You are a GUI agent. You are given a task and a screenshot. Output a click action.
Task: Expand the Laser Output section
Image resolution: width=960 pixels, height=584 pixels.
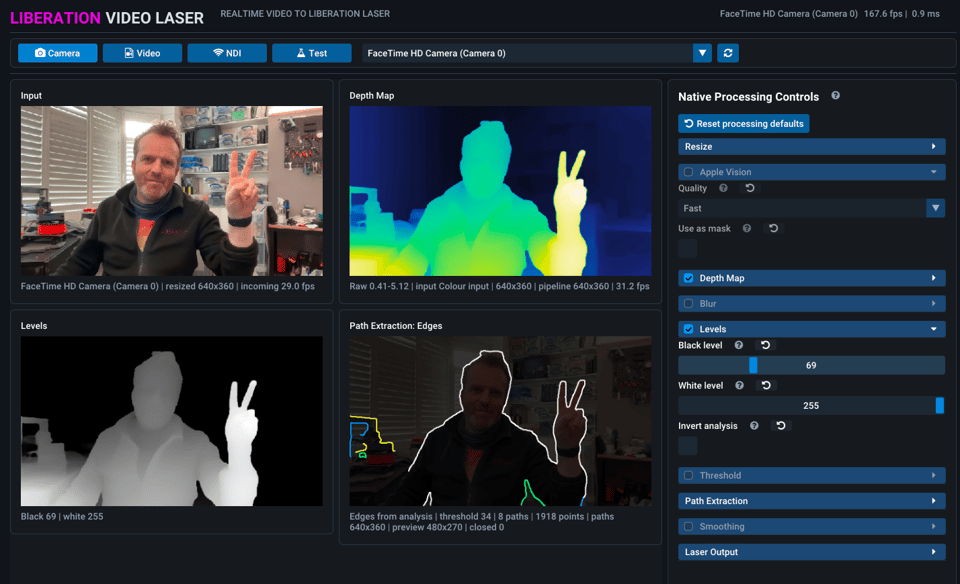tap(811, 552)
